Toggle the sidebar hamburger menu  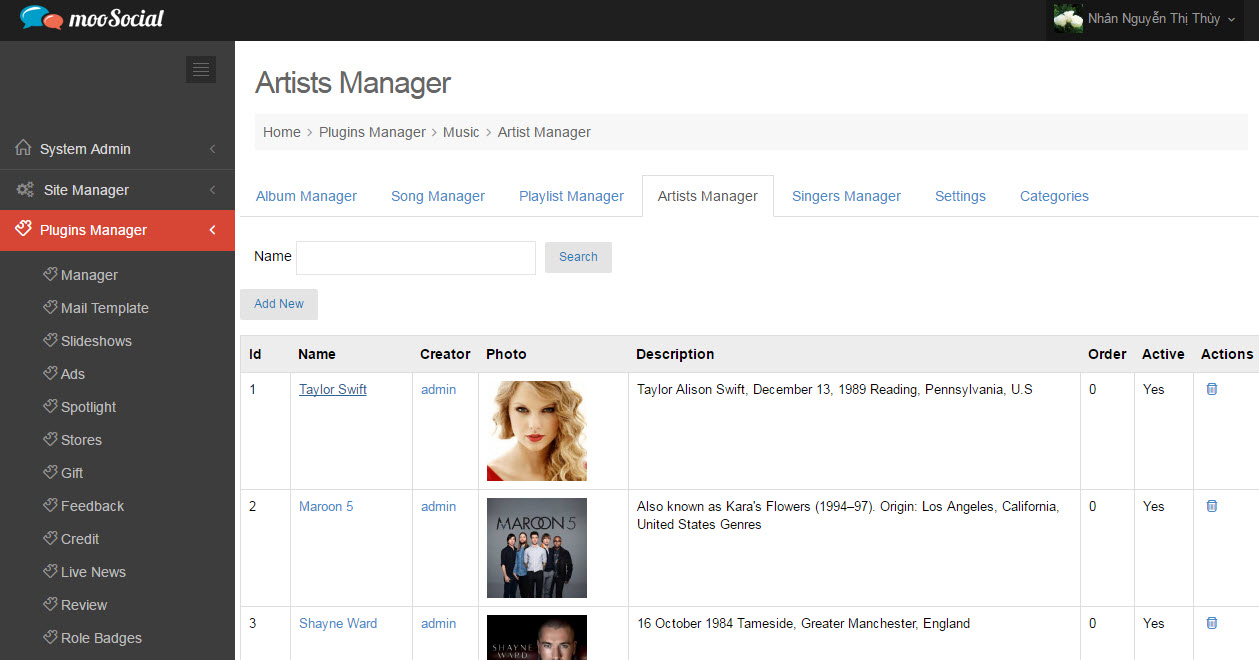[x=201, y=69]
